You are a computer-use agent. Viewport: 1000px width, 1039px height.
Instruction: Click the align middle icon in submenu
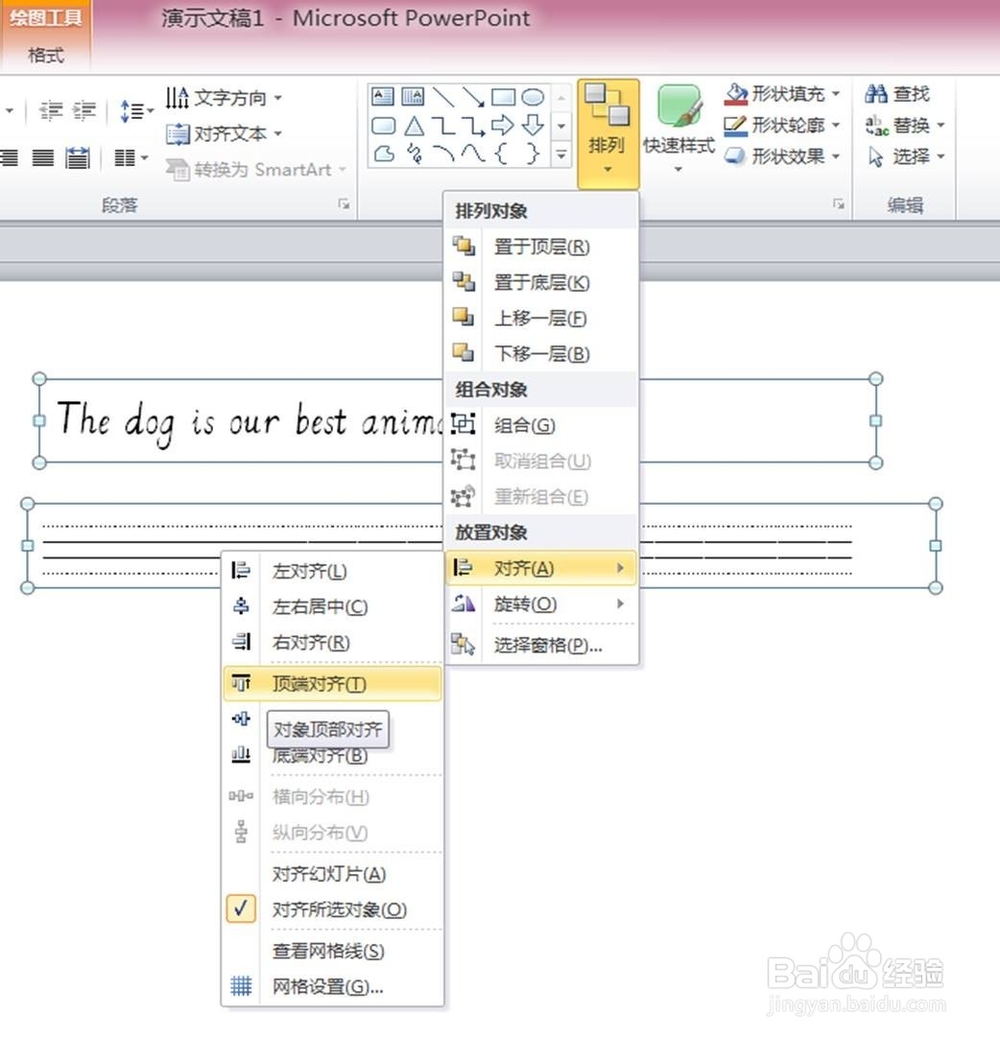coord(241,719)
